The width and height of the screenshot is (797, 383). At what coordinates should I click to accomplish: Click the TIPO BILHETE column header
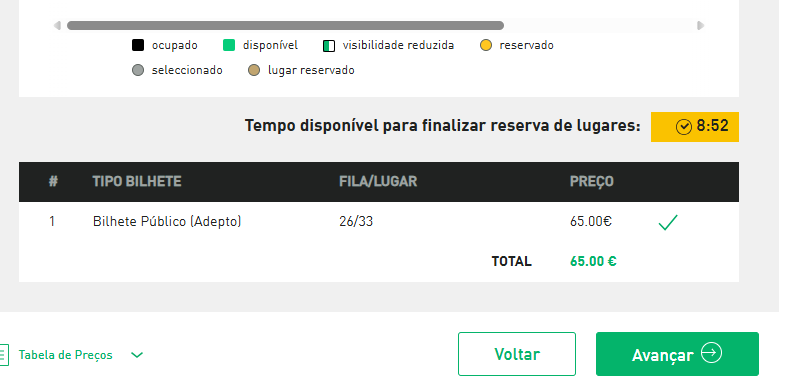coord(137,181)
